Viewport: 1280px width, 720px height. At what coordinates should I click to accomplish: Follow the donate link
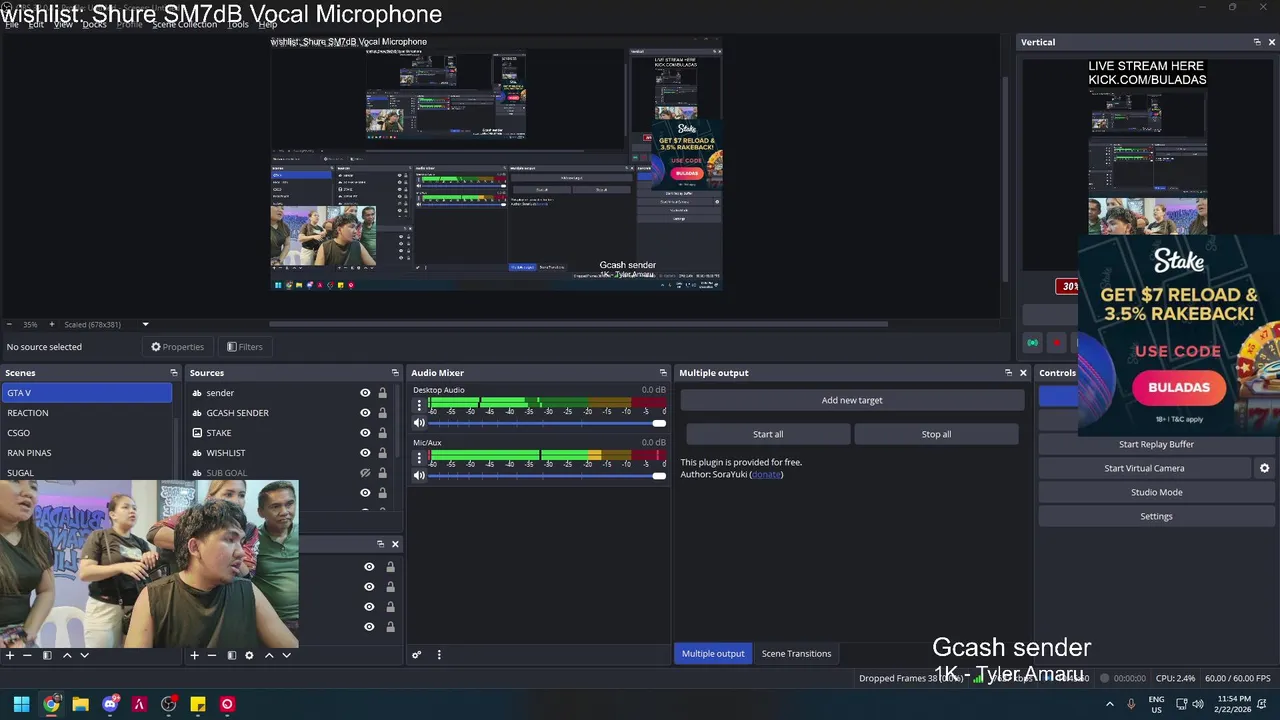(x=766, y=474)
